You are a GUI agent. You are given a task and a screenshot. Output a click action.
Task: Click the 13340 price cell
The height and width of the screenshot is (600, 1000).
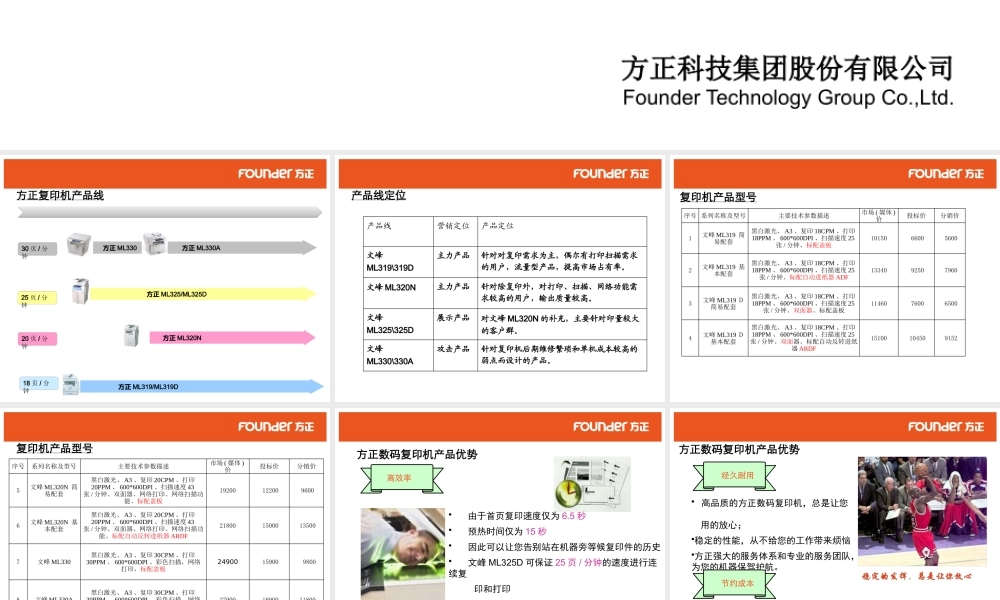879,270
